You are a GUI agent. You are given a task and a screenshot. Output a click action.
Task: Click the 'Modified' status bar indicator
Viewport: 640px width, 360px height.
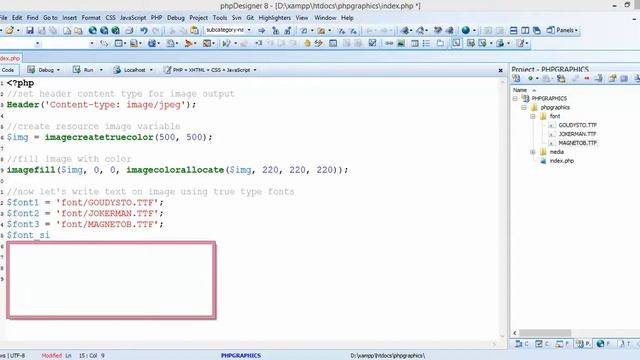tap(51, 356)
